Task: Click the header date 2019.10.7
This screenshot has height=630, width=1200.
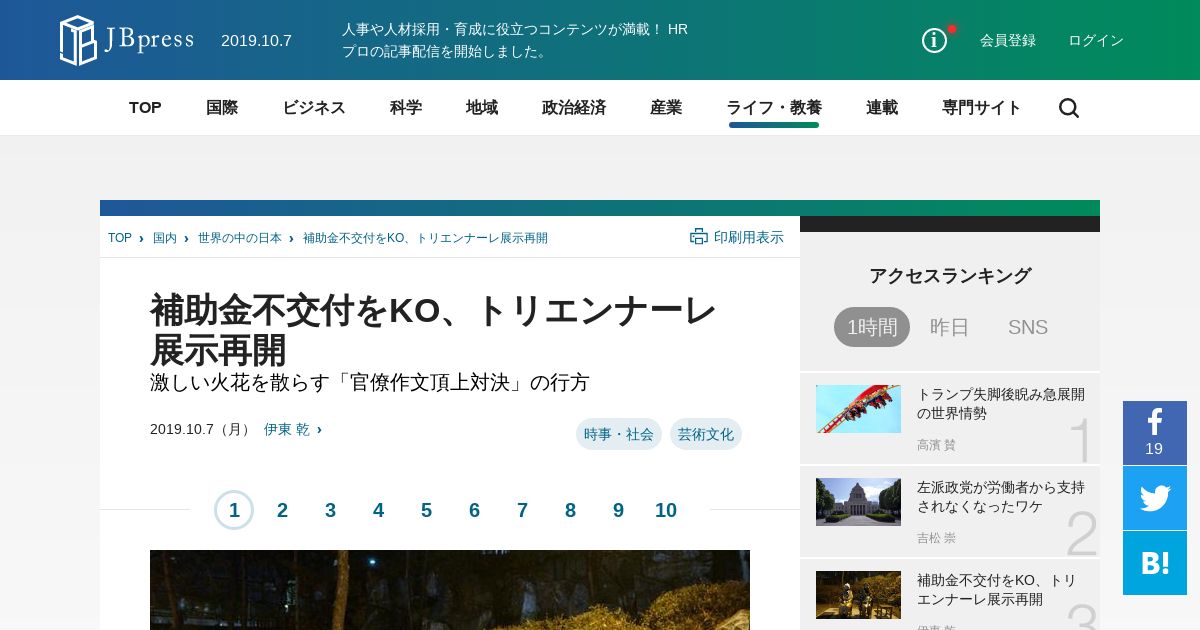Action: point(256,40)
